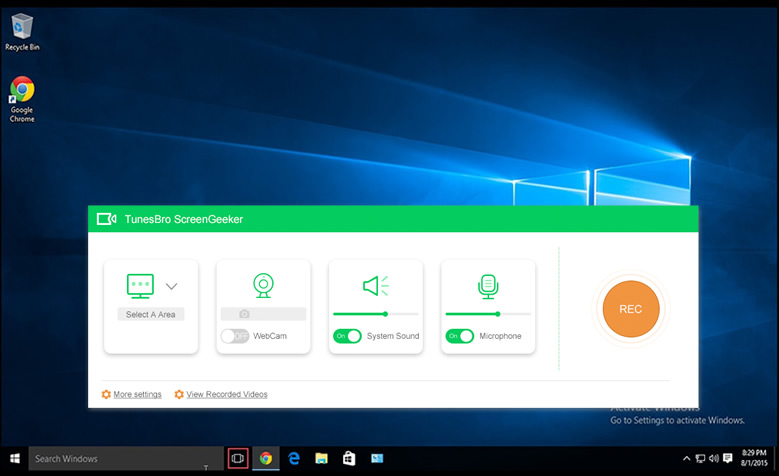Image resolution: width=779 pixels, height=476 pixels.
Task: Click the taskbar clock showing 8:29 PM
Action: (x=754, y=458)
